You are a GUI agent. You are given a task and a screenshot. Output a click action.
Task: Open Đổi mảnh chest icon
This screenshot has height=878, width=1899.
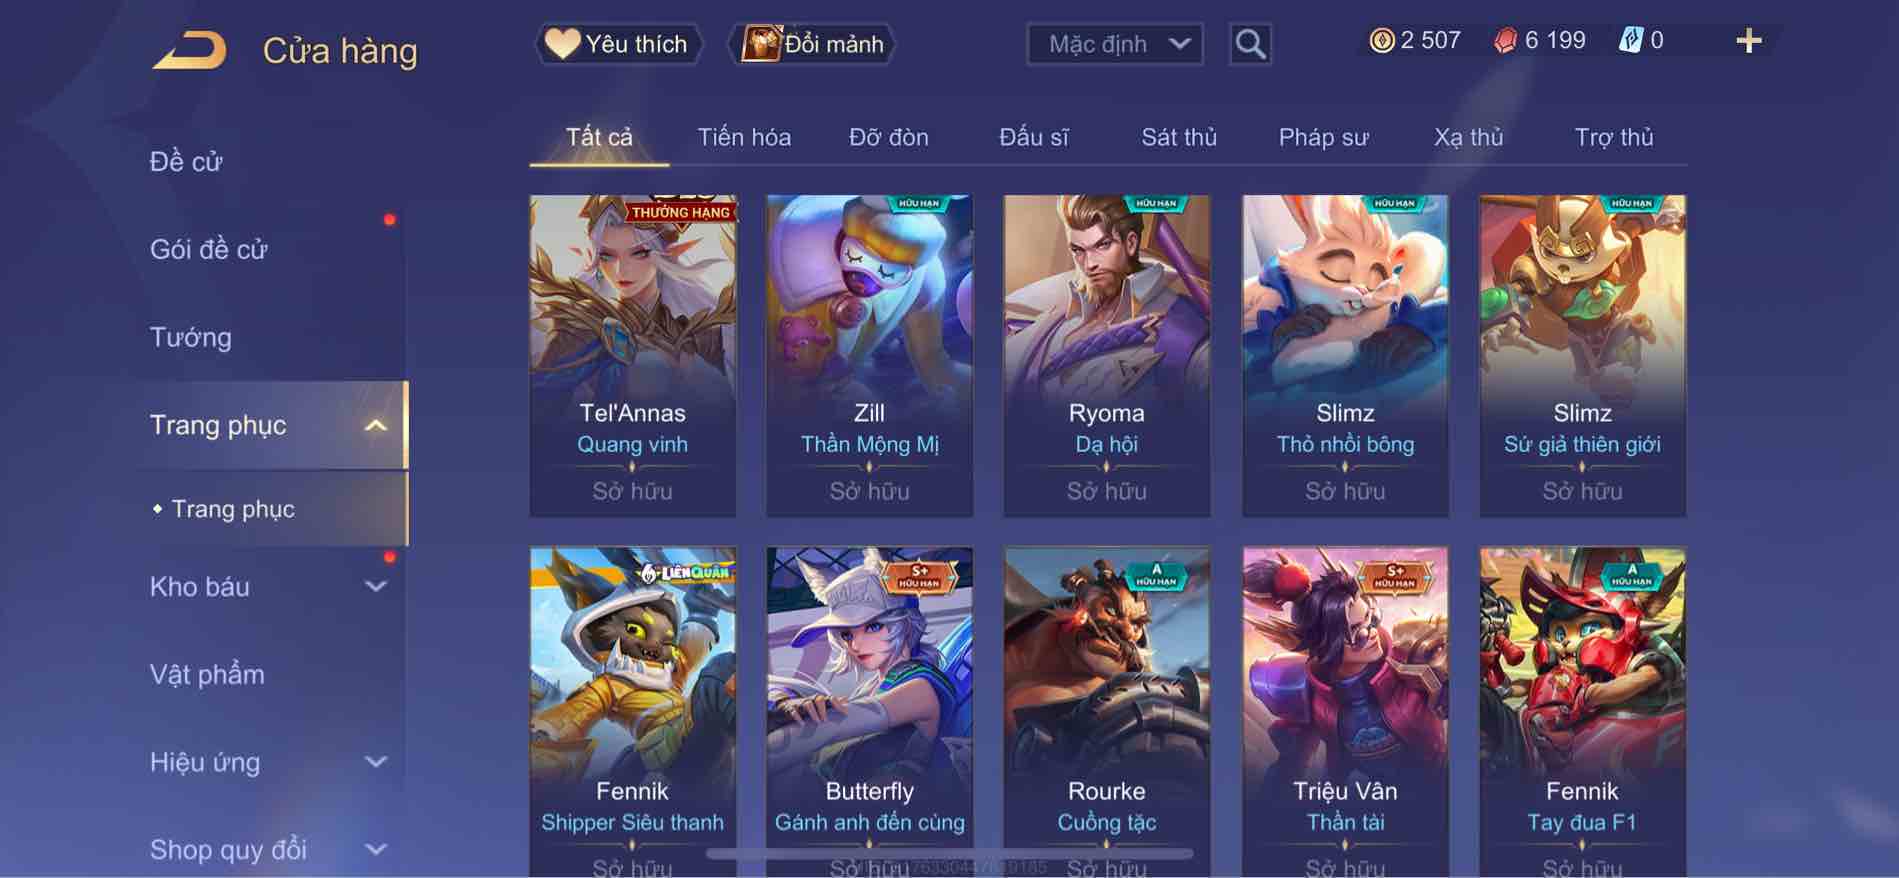coord(760,44)
